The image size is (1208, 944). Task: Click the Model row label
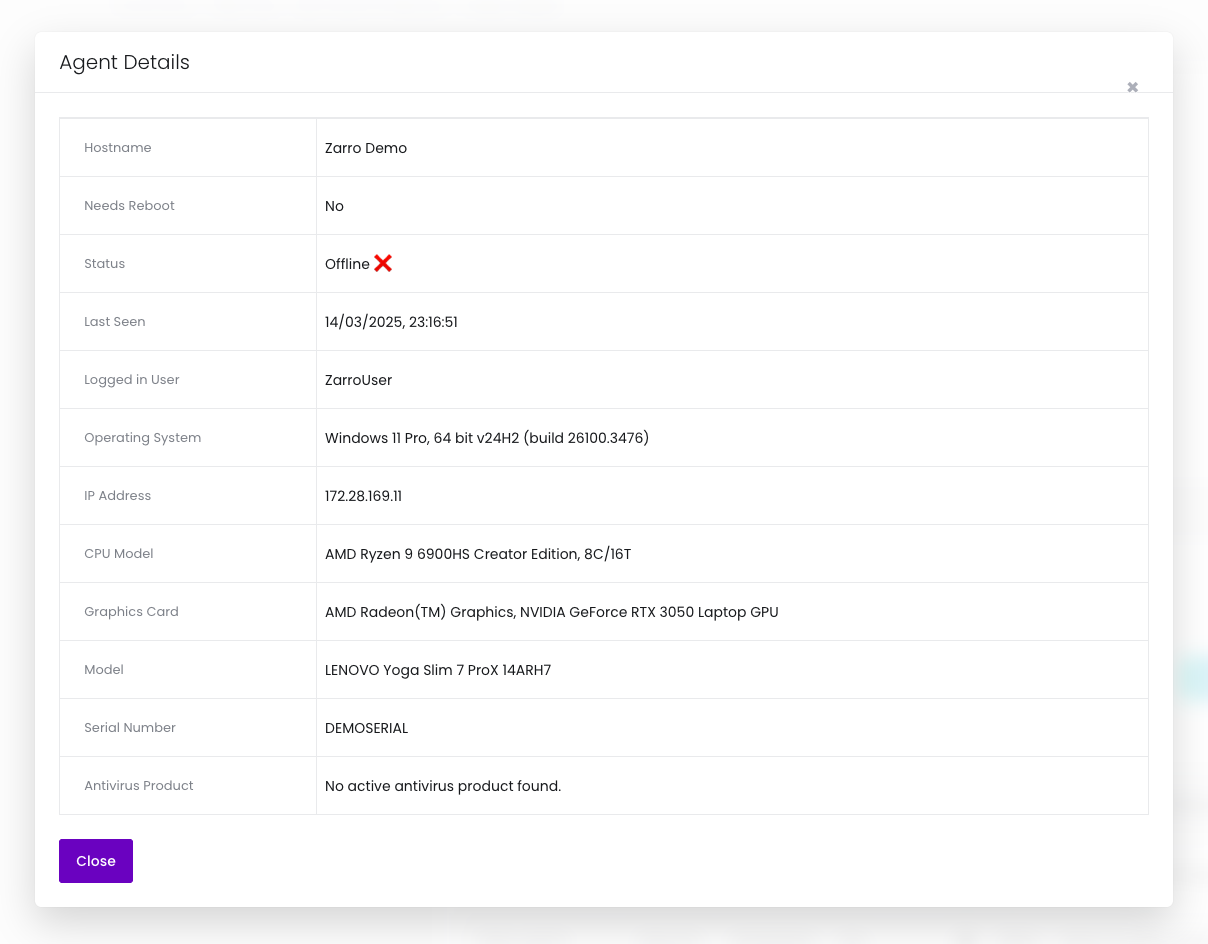pyautogui.click(x=104, y=670)
